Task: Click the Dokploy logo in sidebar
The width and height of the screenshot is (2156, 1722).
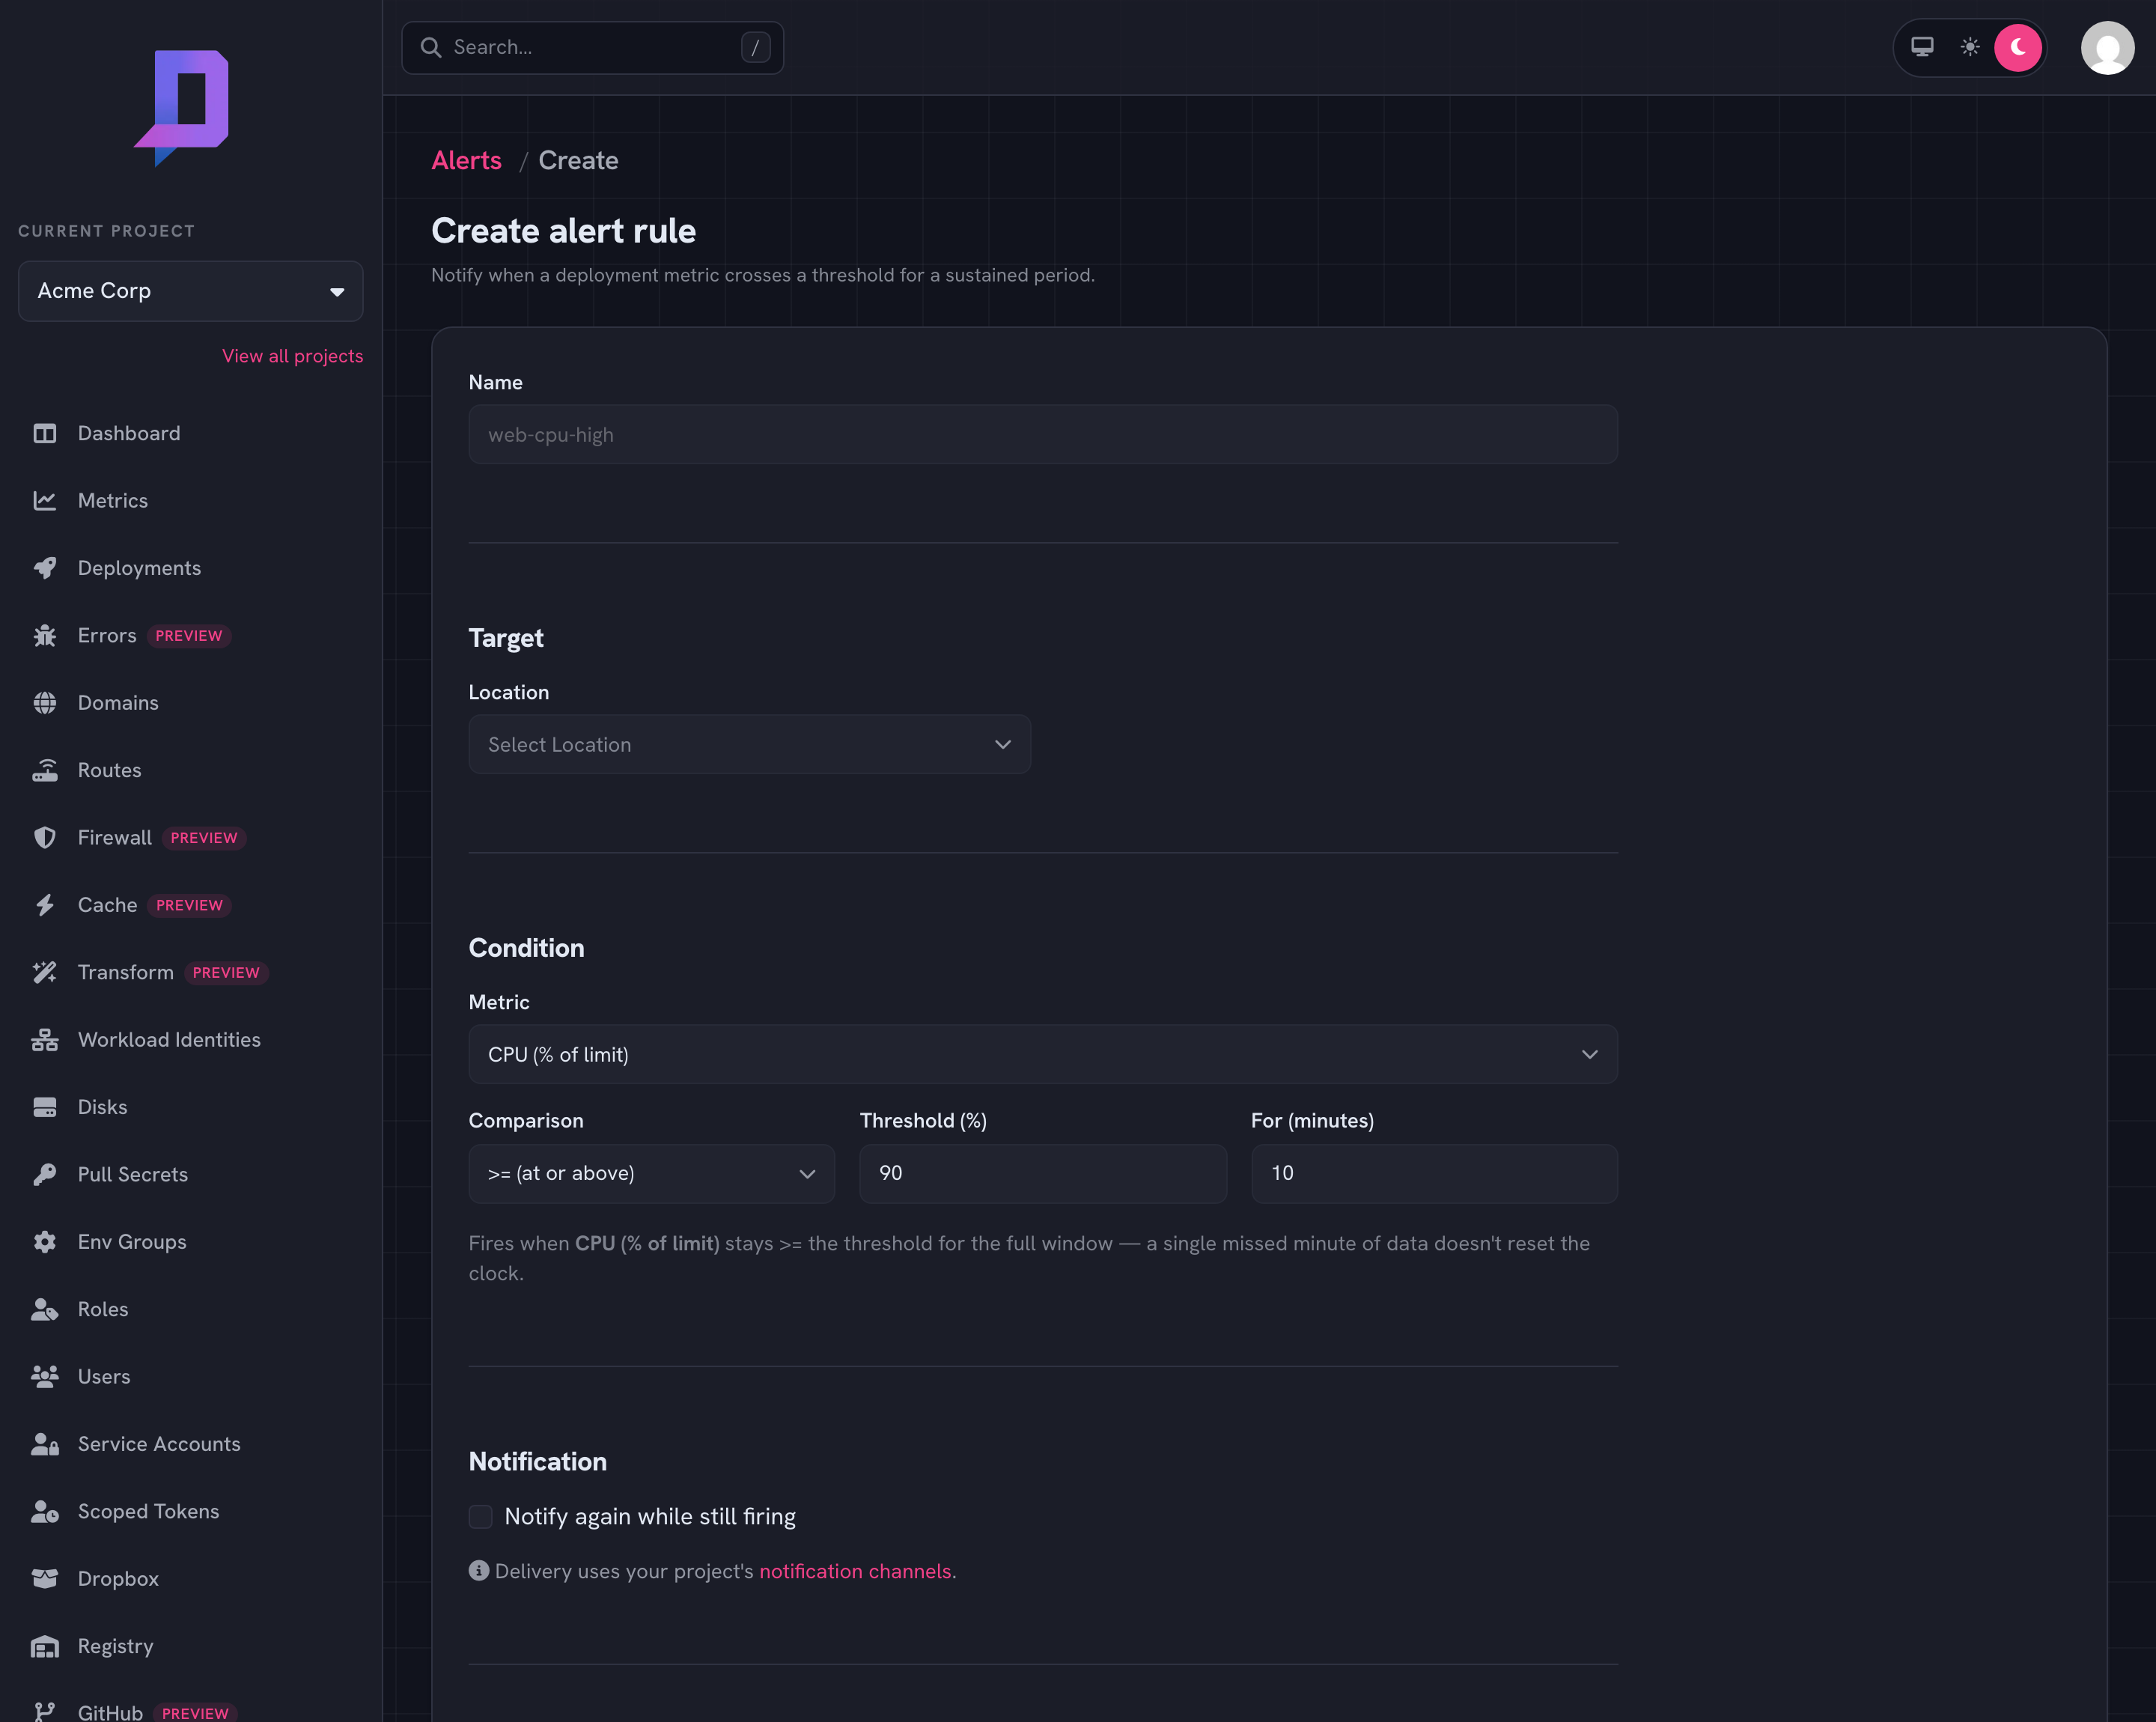Action: point(182,108)
